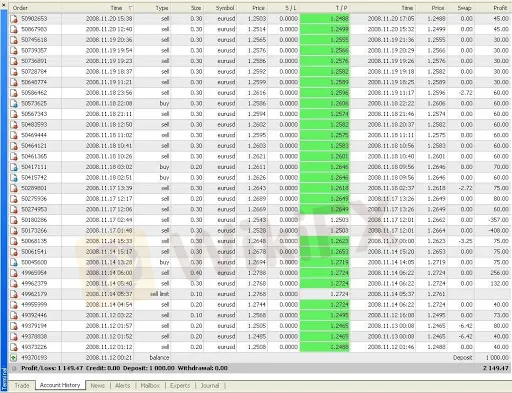Select the Account History tab

click(60, 385)
